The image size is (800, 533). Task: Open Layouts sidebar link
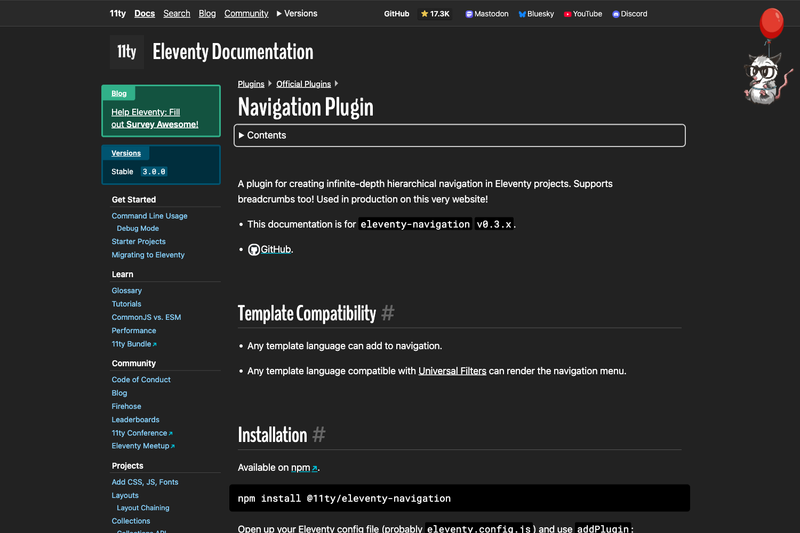(125, 495)
